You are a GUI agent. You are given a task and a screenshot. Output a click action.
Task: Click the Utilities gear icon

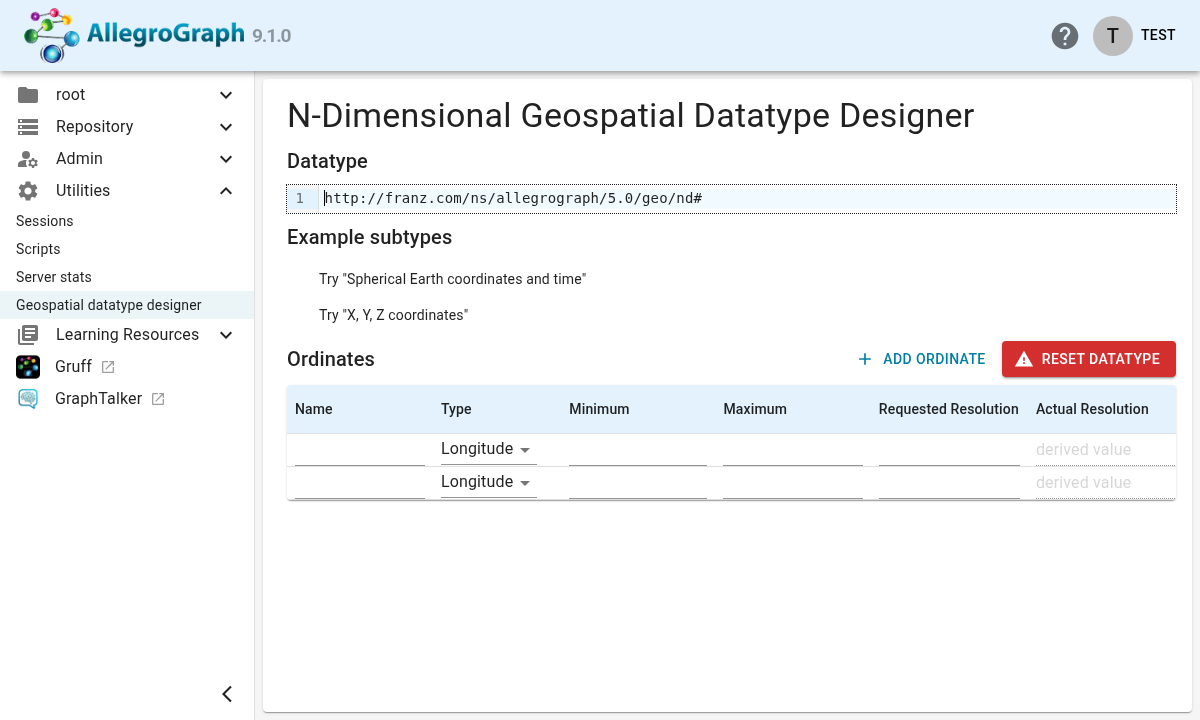coord(28,191)
